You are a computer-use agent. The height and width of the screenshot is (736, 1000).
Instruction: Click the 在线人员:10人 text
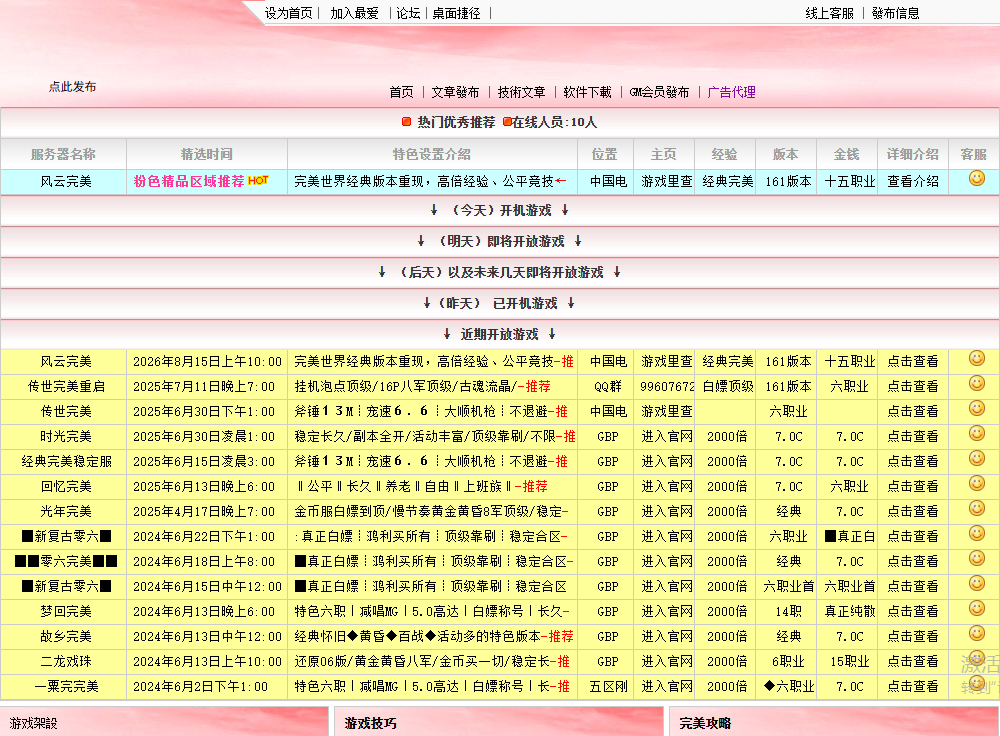554,122
